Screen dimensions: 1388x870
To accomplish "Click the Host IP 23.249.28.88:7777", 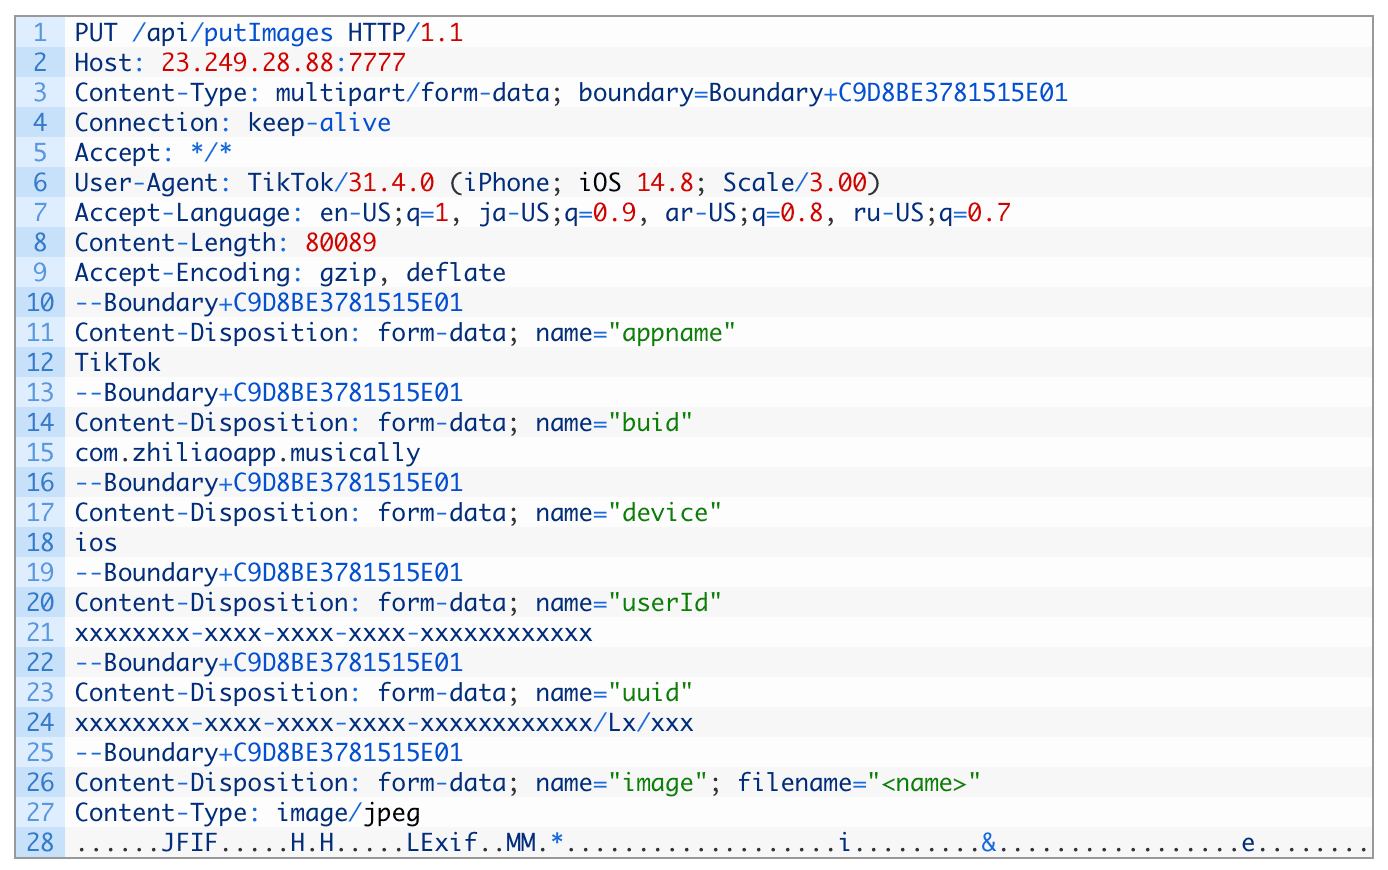I will coord(284,63).
